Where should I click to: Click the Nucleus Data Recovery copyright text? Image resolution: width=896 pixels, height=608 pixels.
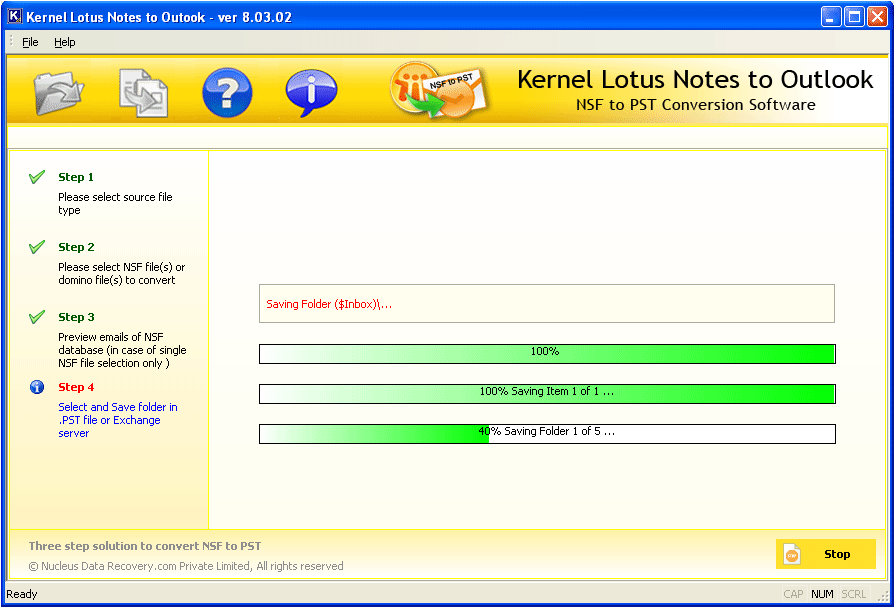point(186,566)
